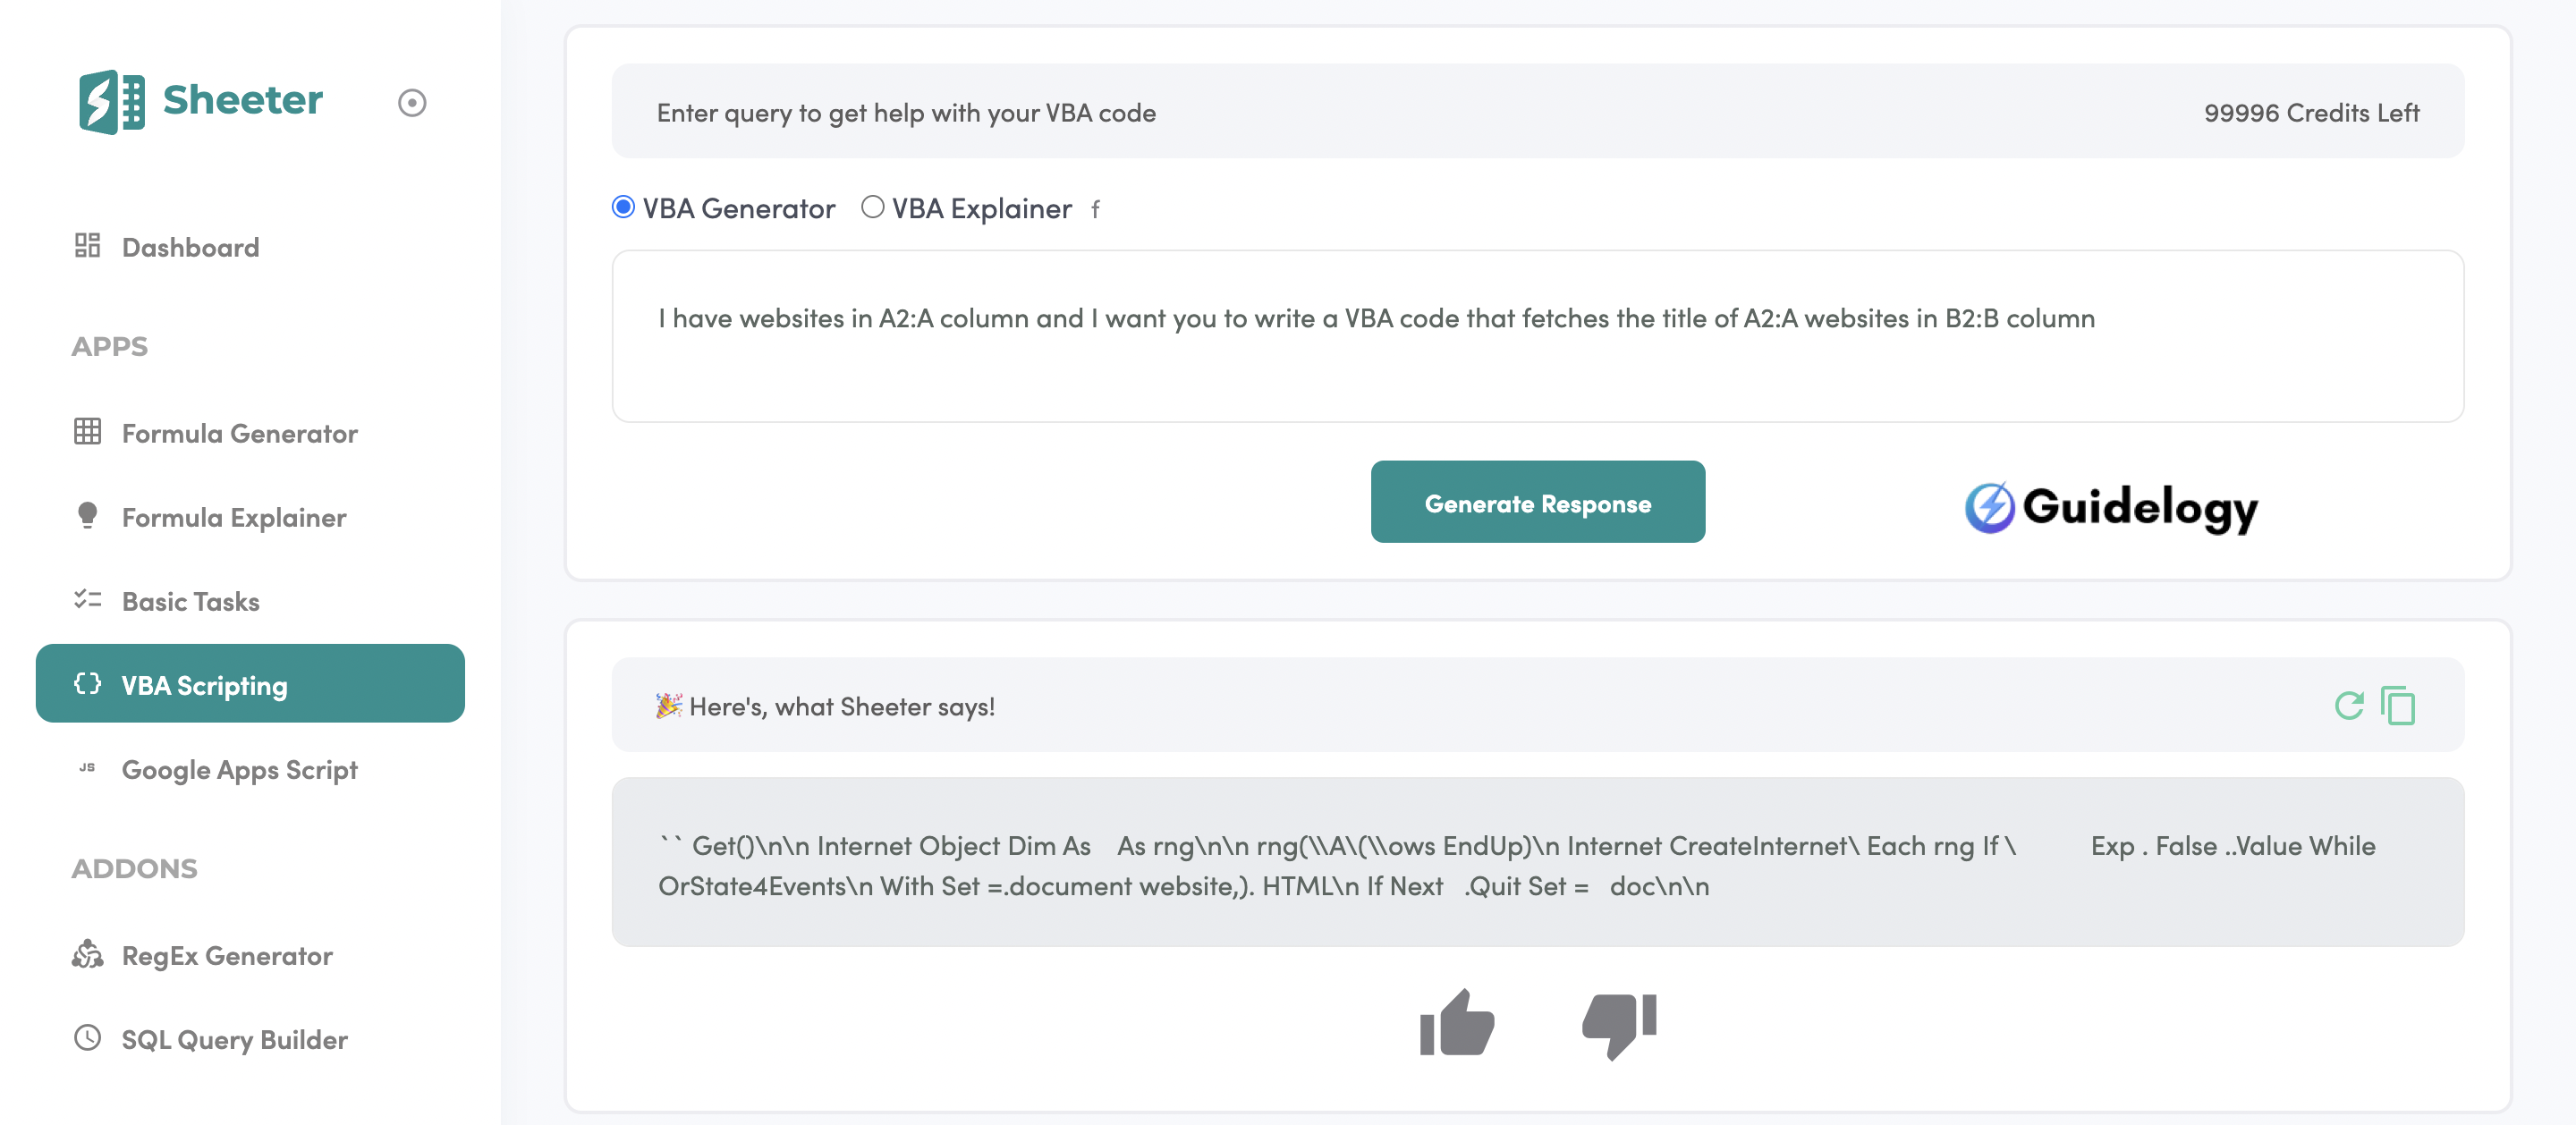The height and width of the screenshot is (1125, 2576).
Task: Click the SQL Query Builder clock icon
Action: 87,1038
